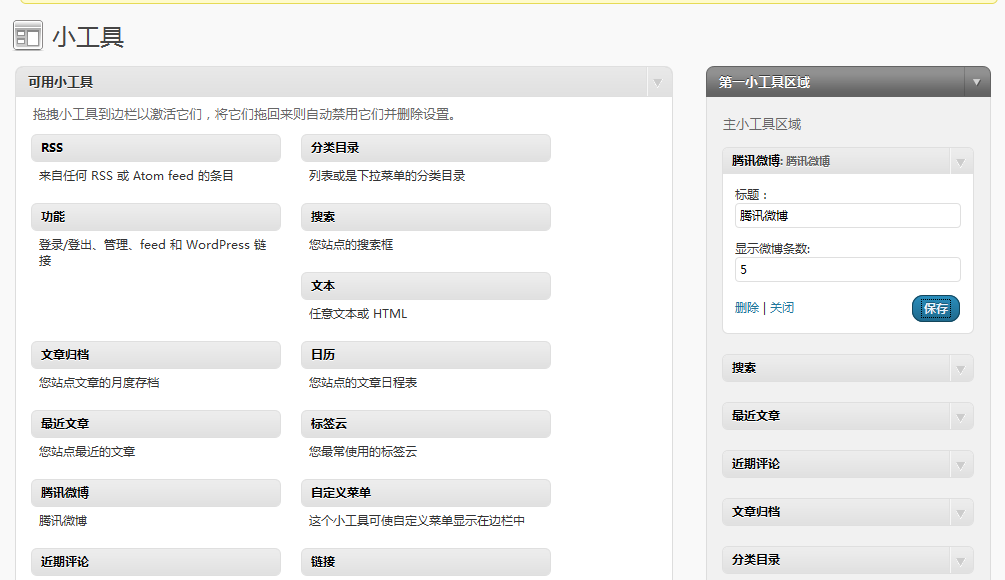
Task: Click the 主小工具区域 description text
Action: coord(762,124)
